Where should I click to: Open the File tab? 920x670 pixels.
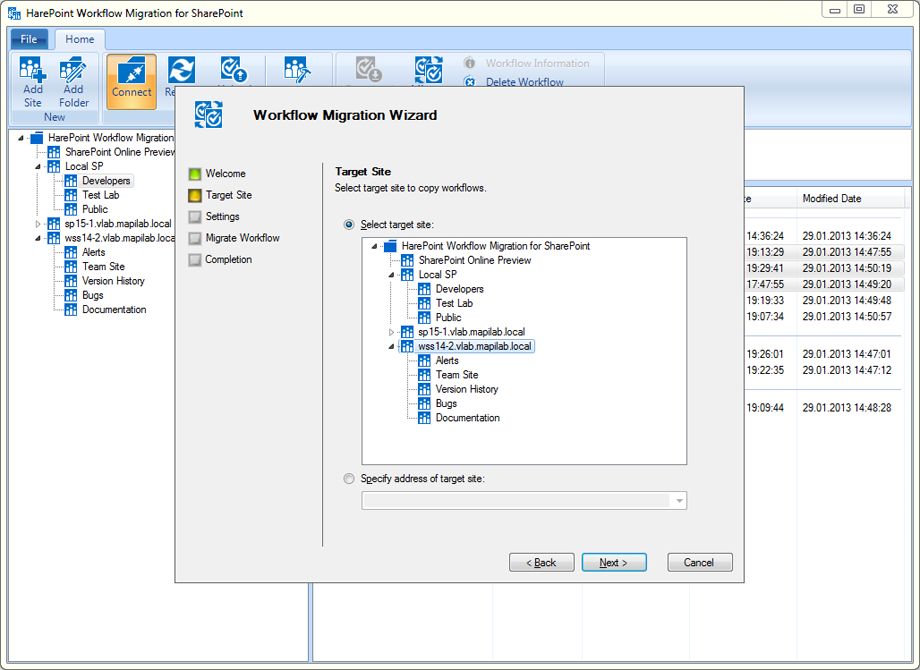(29, 39)
